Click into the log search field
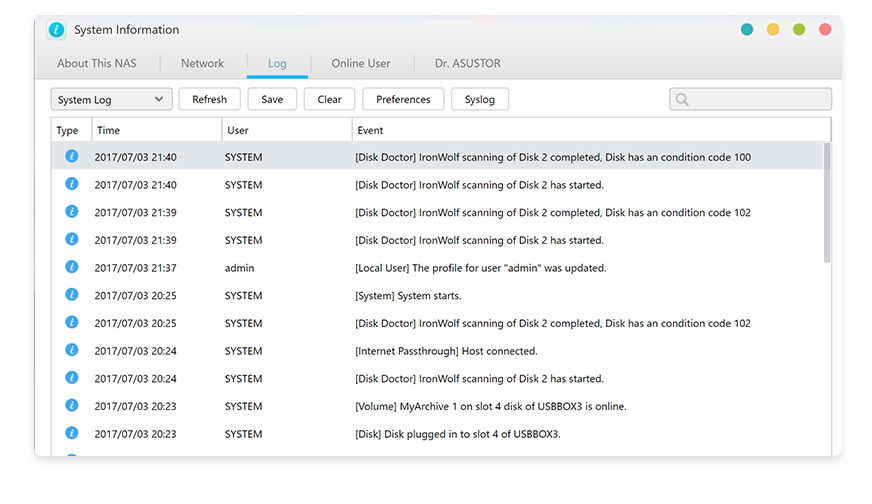The image size is (872, 504). coord(751,100)
